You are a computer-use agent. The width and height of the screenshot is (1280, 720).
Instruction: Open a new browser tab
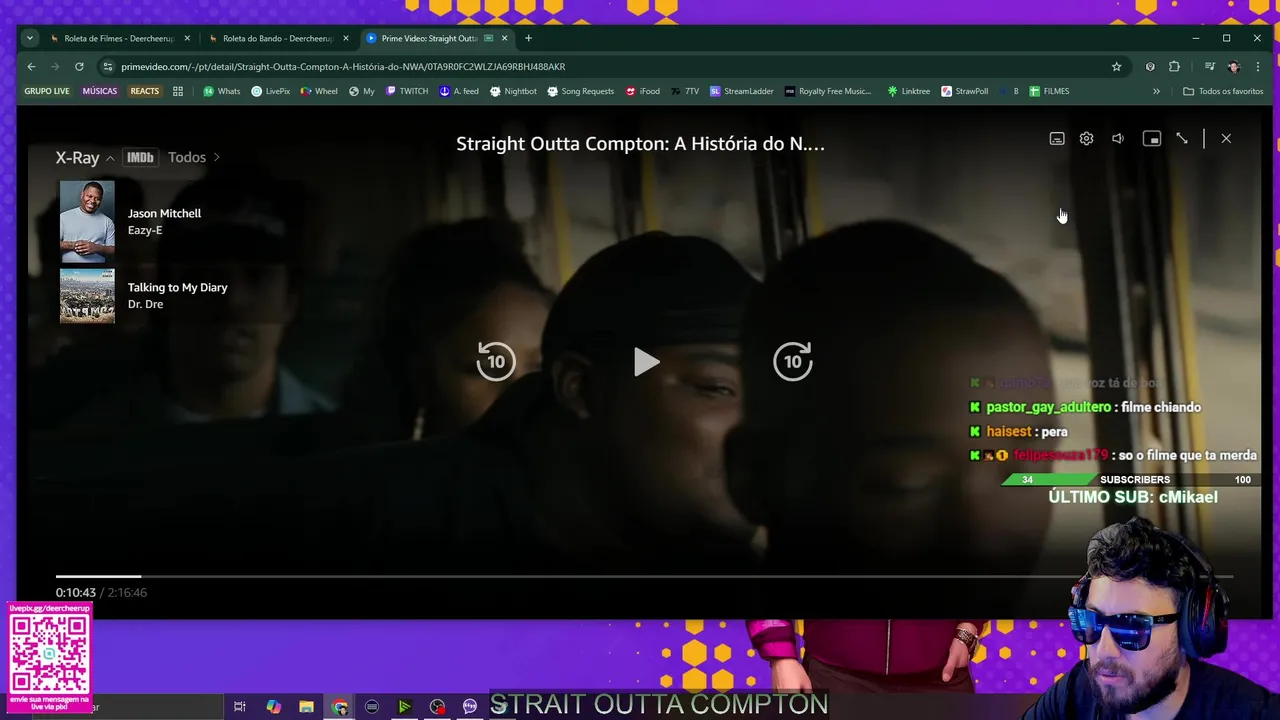(x=528, y=38)
